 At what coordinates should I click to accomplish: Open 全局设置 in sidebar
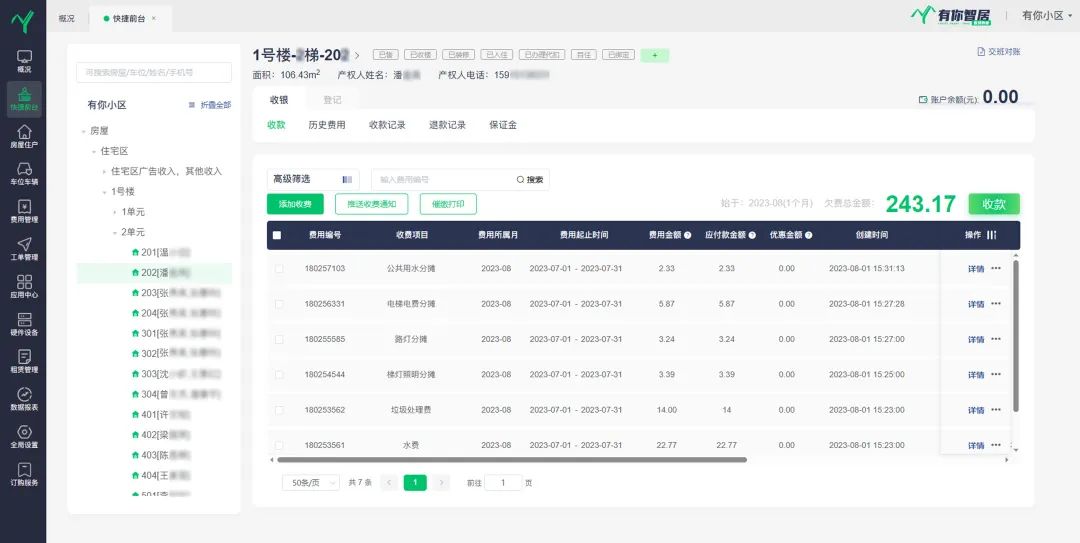coord(23,437)
